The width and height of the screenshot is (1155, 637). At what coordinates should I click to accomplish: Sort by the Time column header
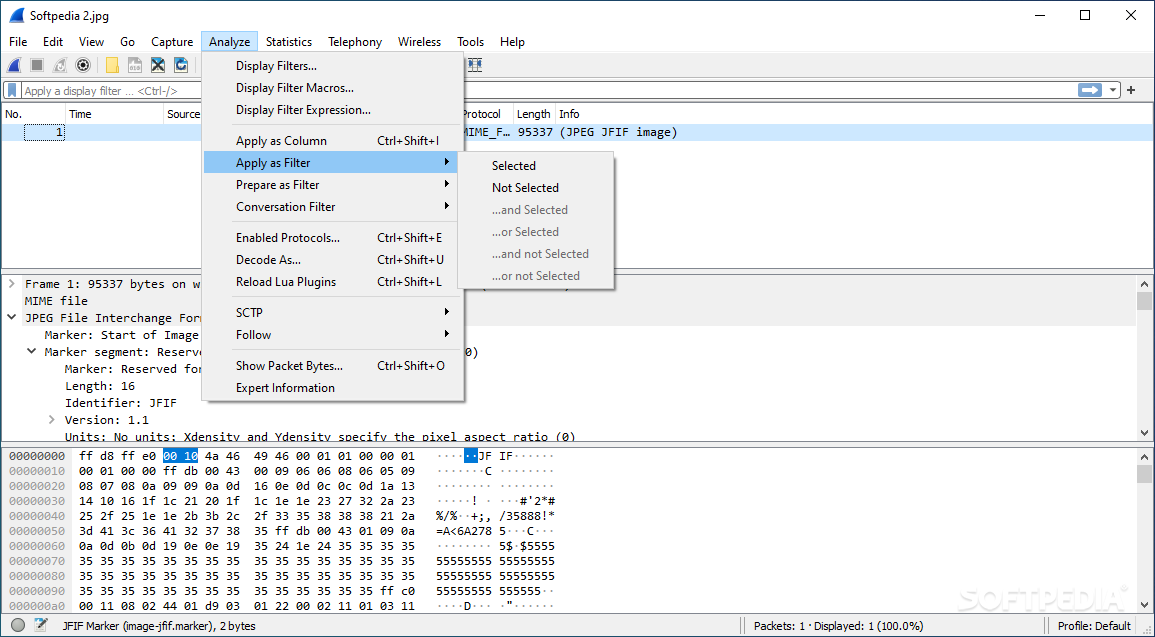[114, 114]
